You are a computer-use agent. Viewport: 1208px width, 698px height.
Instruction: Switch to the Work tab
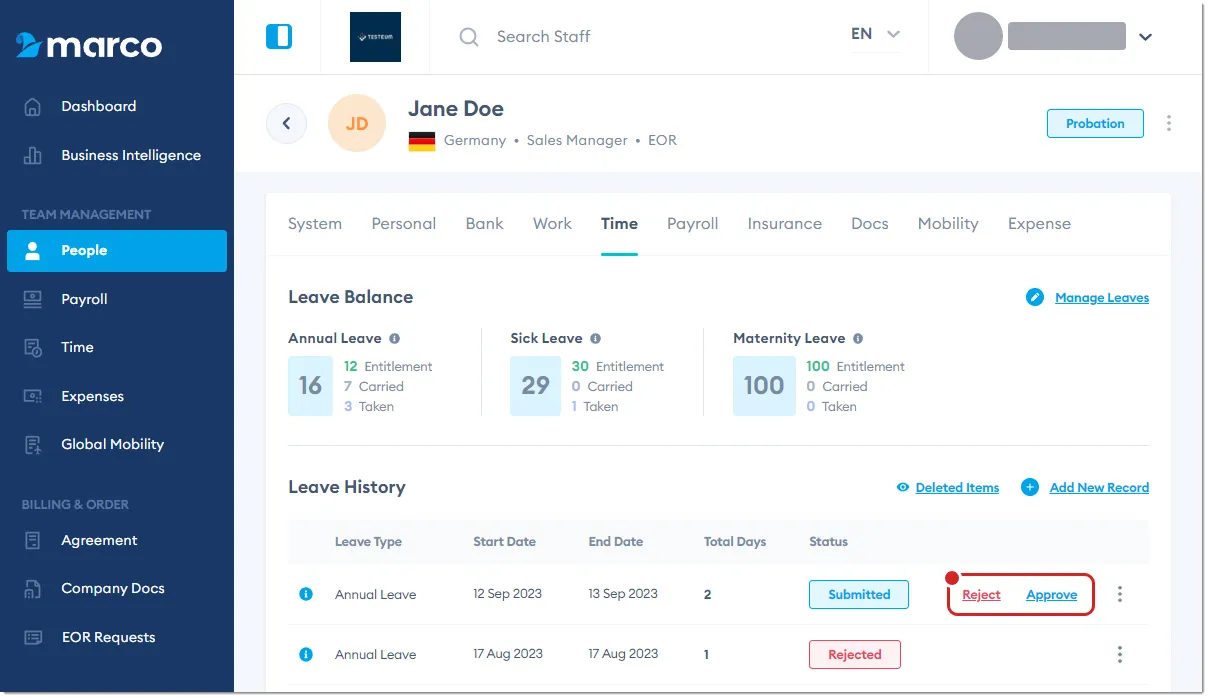[x=552, y=224]
